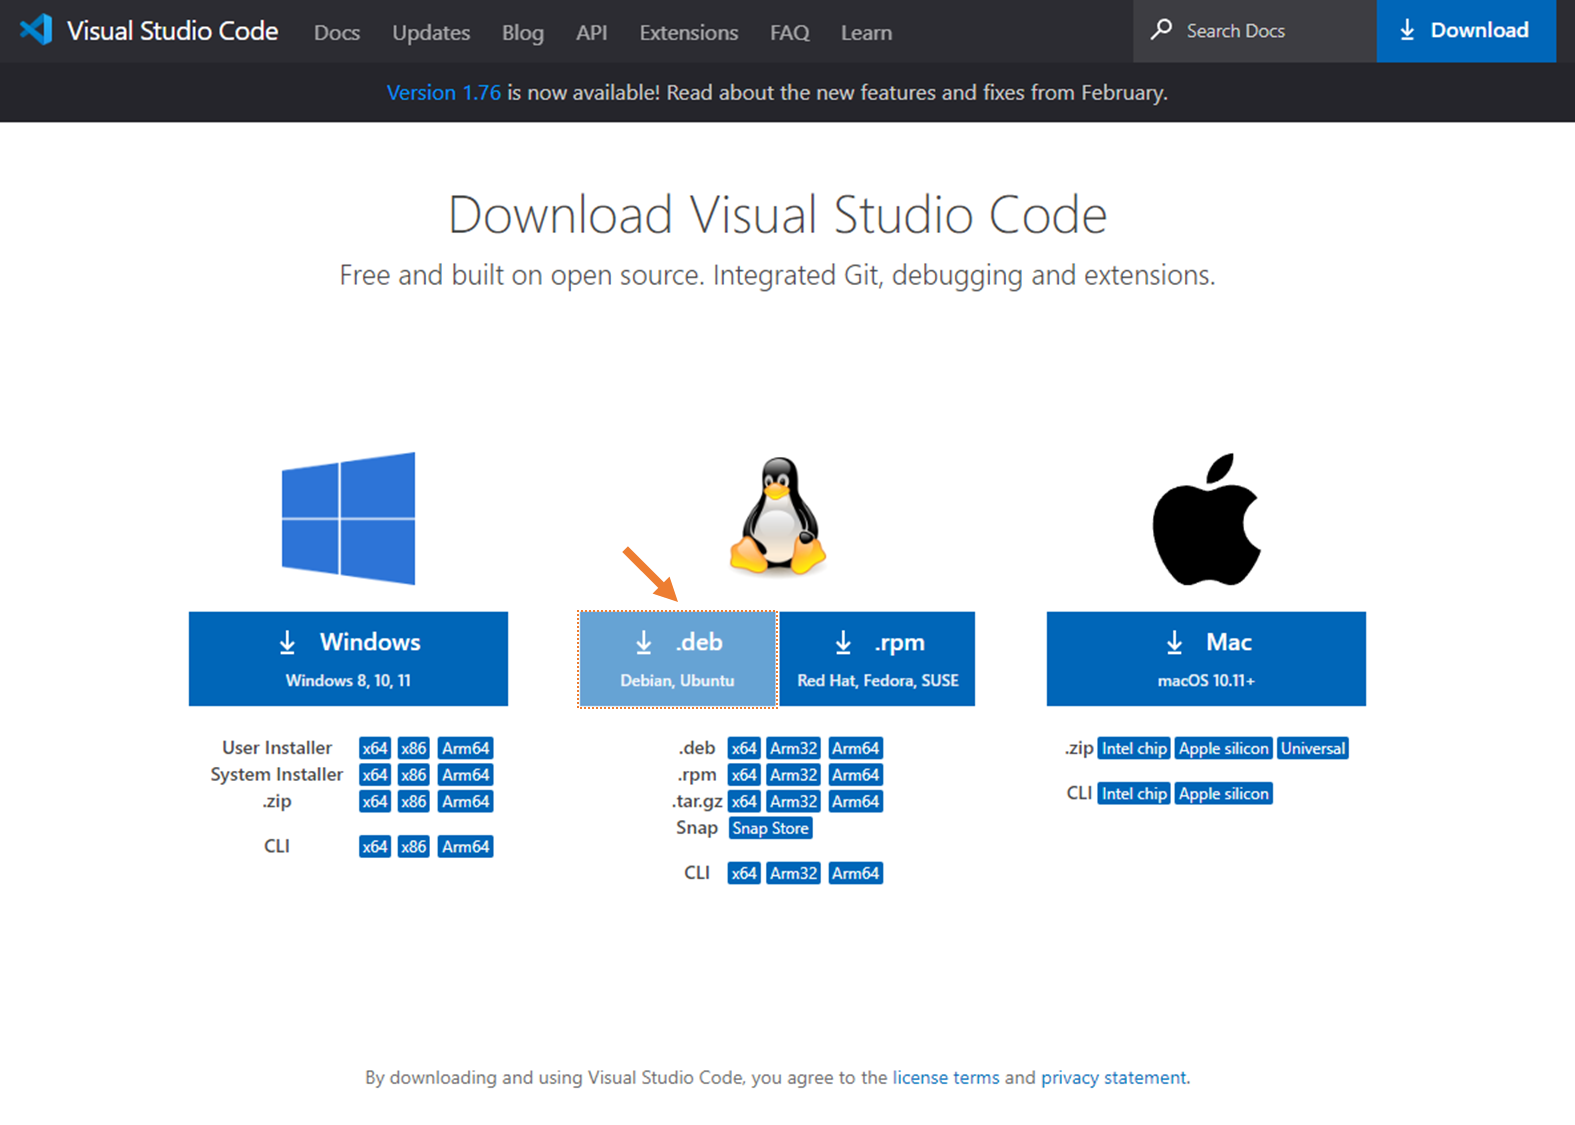Image resolution: width=1575 pixels, height=1125 pixels.
Task: Select Intel chip for Mac .zip
Action: 1134,748
